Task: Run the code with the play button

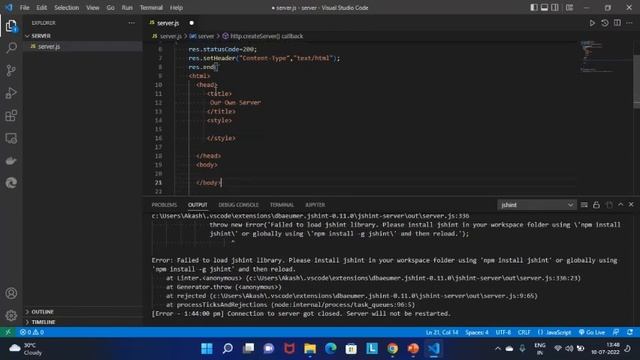Action: (592, 23)
